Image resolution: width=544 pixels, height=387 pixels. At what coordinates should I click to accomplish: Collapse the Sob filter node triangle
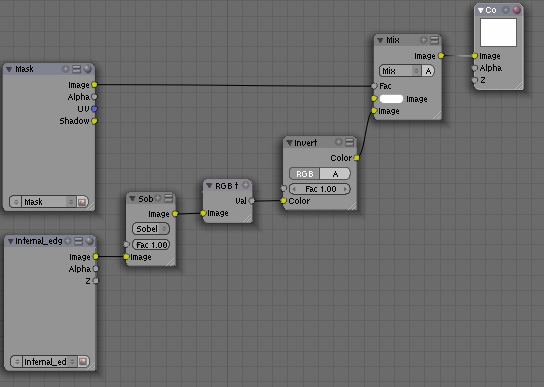pos(132,199)
